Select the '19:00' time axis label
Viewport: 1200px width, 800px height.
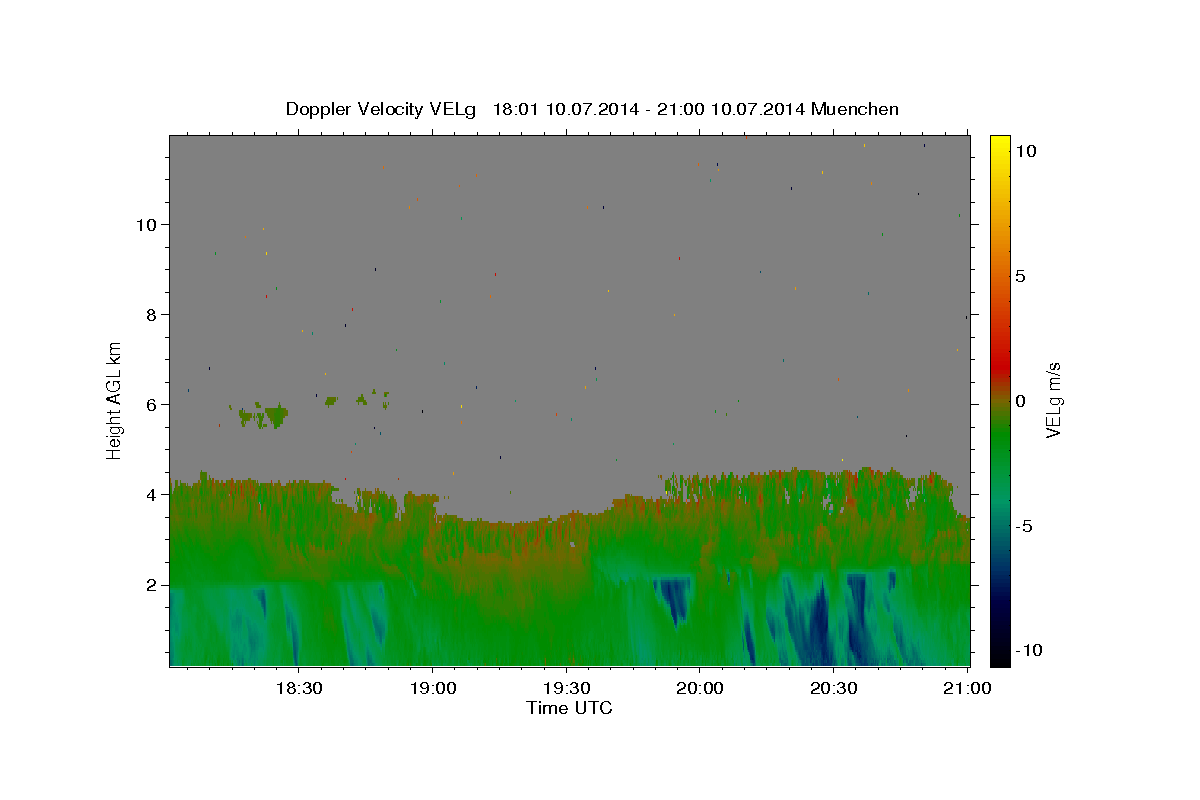point(432,688)
